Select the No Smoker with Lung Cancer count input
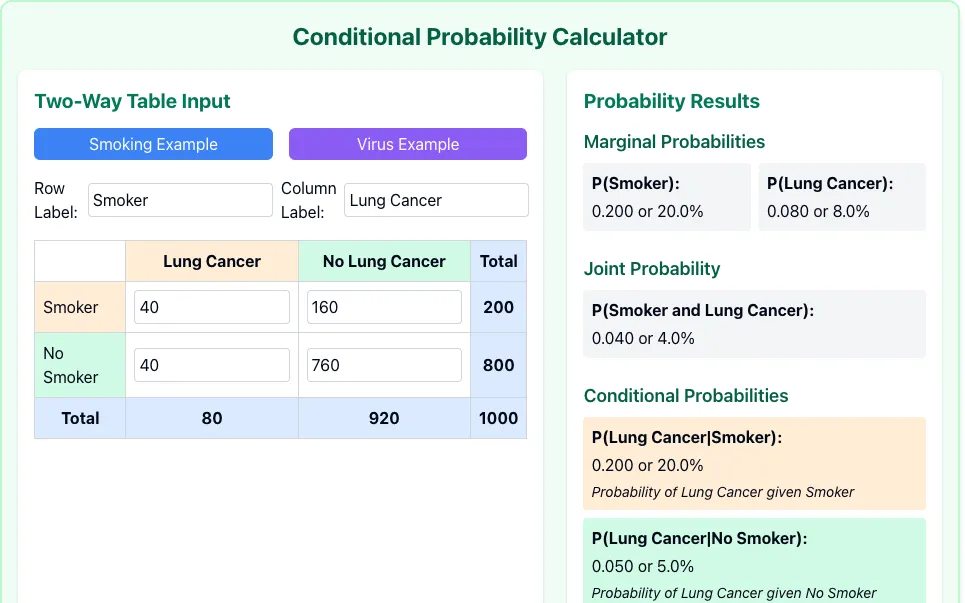The height and width of the screenshot is (603, 965). (212, 365)
